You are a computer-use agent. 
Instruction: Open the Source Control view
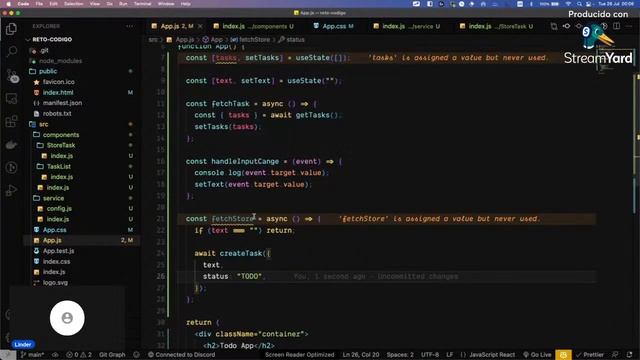(x=12, y=76)
